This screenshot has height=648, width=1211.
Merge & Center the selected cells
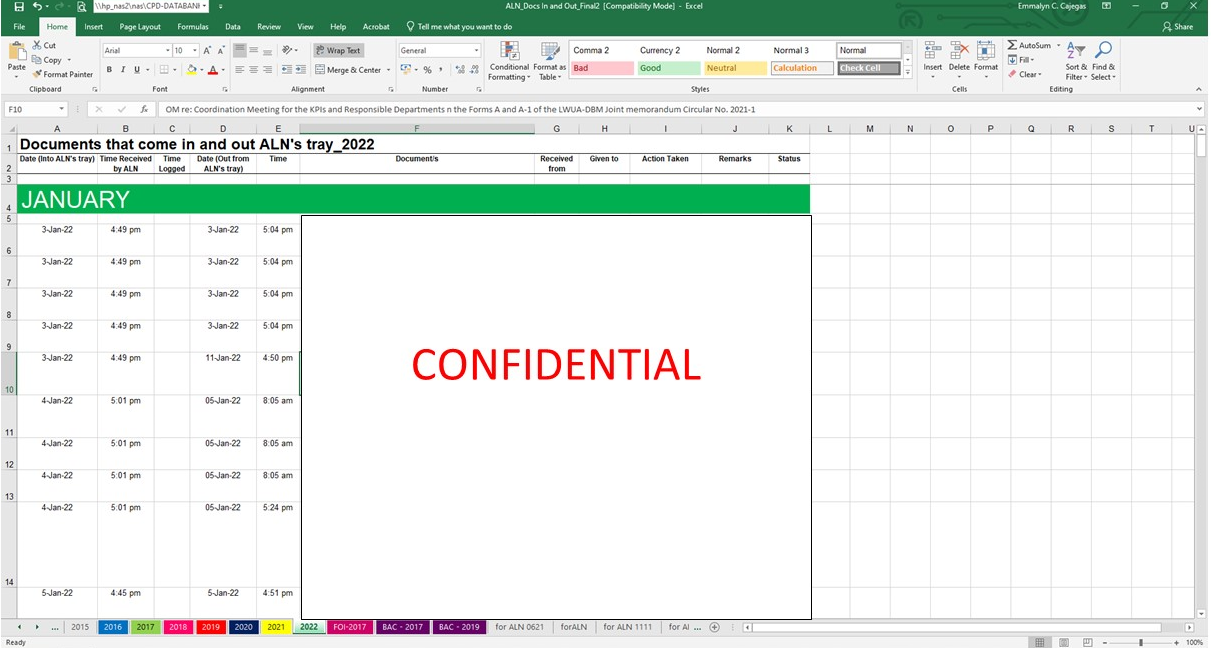348,70
